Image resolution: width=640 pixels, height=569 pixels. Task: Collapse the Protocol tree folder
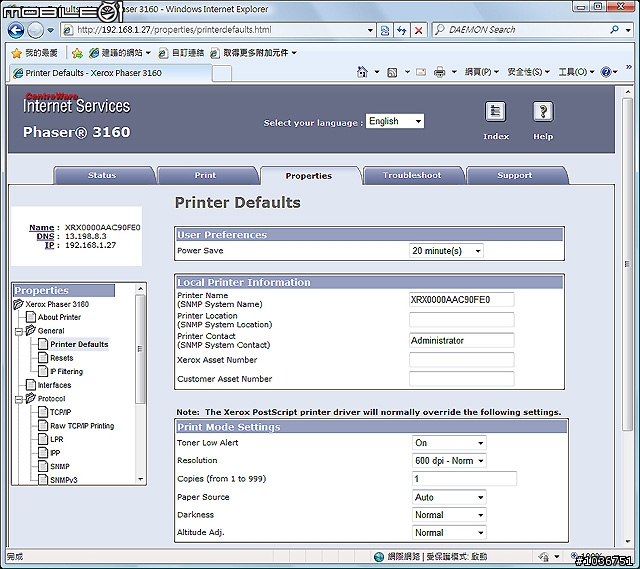(x=18, y=399)
